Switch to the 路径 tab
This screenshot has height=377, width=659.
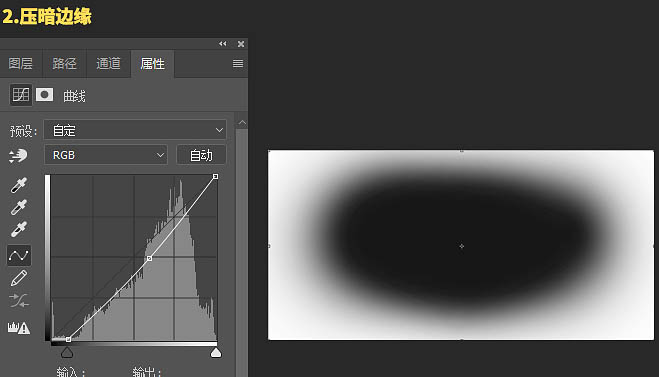coord(64,63)
